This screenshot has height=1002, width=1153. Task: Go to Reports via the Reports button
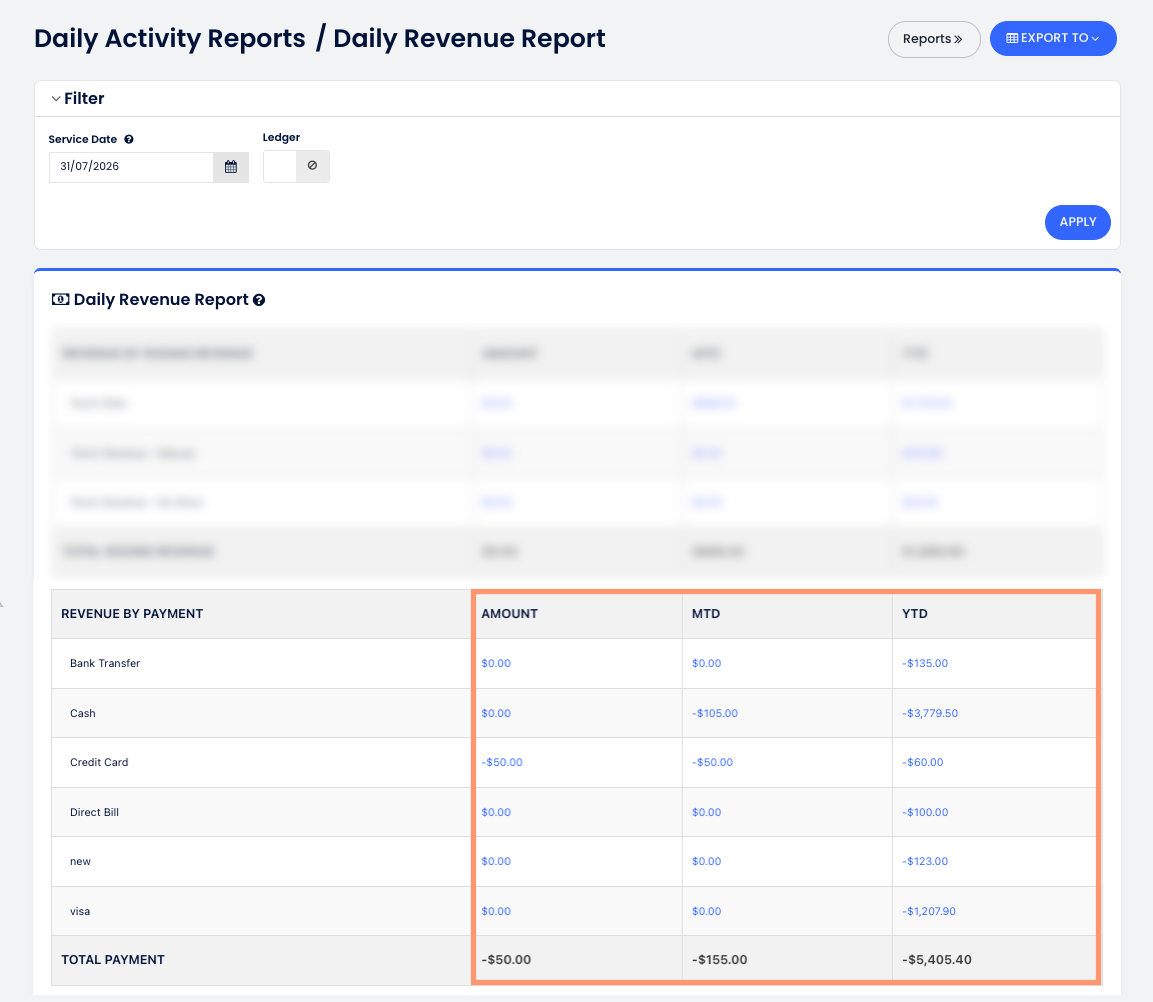pos(934,39)
